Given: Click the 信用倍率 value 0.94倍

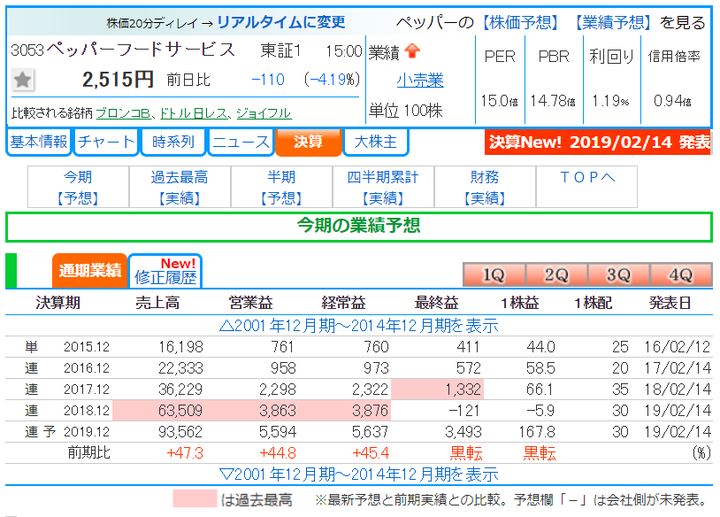Looking at the screenshot, I should [x=673, y=101].
